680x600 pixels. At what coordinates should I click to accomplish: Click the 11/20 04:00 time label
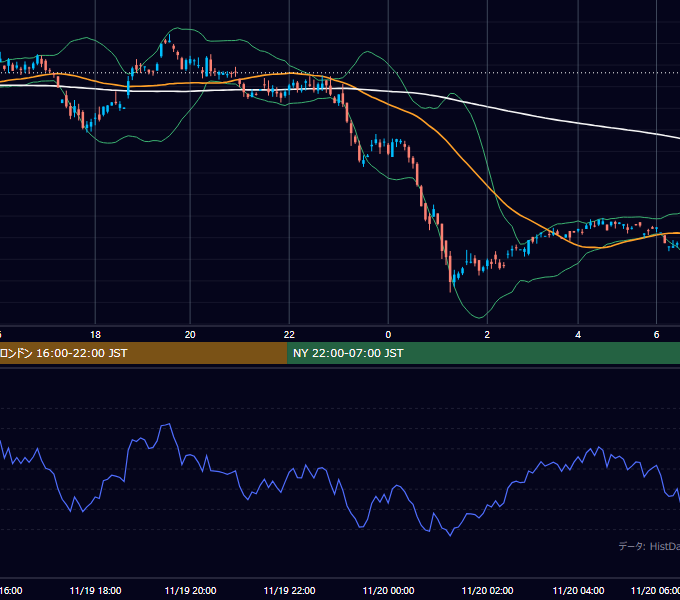click(x=578, y=591)
